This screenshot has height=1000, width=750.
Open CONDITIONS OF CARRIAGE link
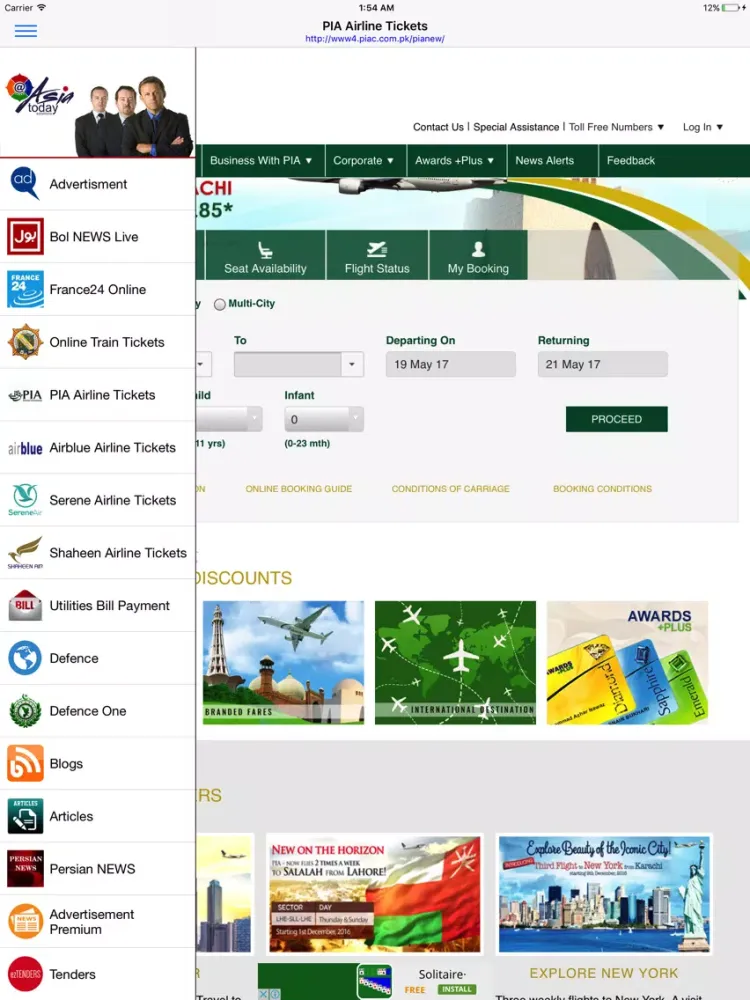[x=450, y=489]
